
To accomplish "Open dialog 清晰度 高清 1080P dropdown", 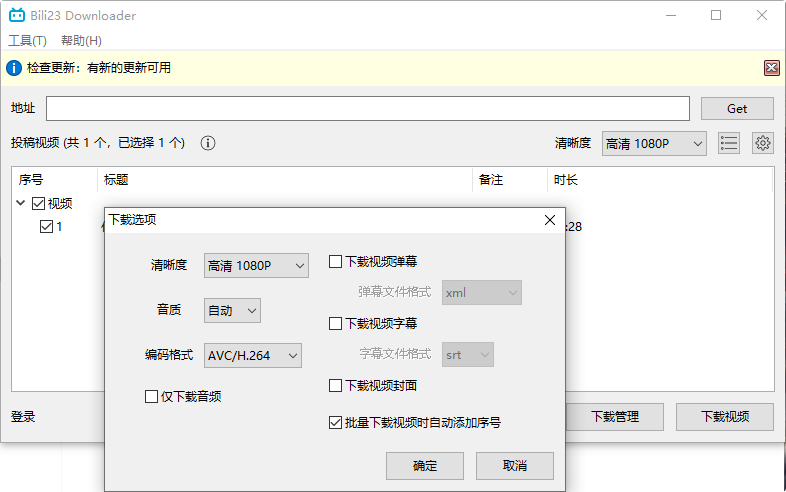I will point(256,266).
